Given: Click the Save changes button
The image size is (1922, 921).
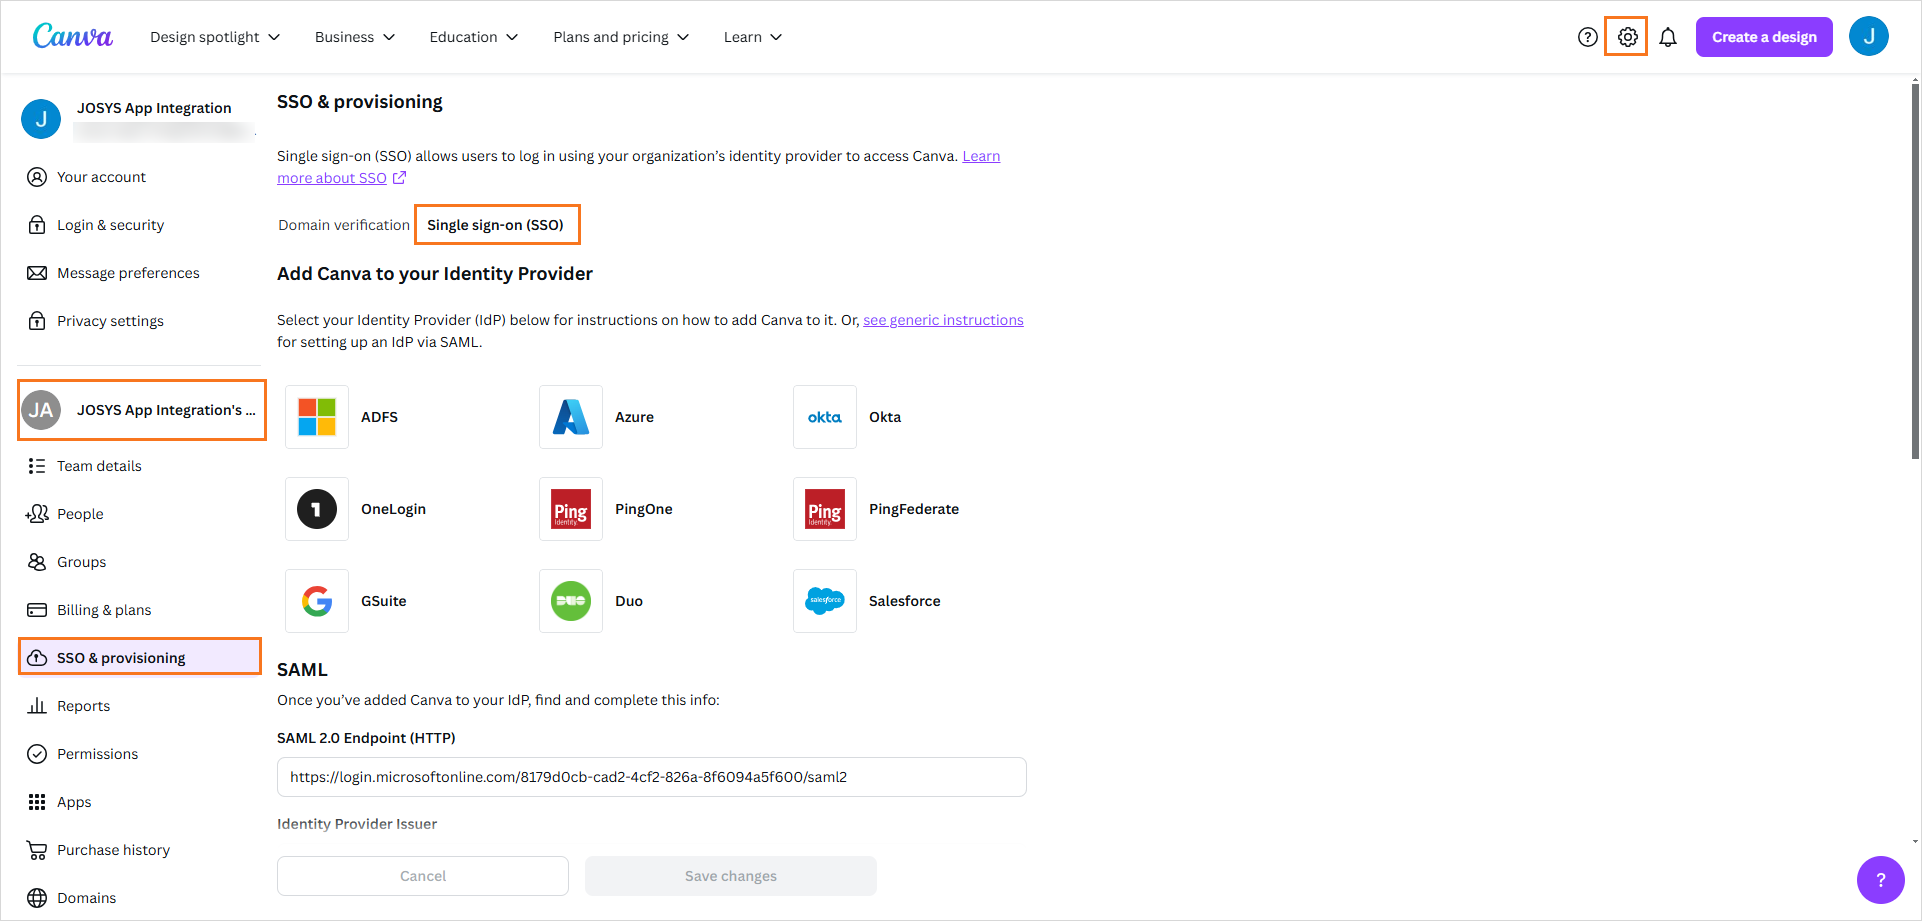Looking at the screenshot, I should [731, 876].
